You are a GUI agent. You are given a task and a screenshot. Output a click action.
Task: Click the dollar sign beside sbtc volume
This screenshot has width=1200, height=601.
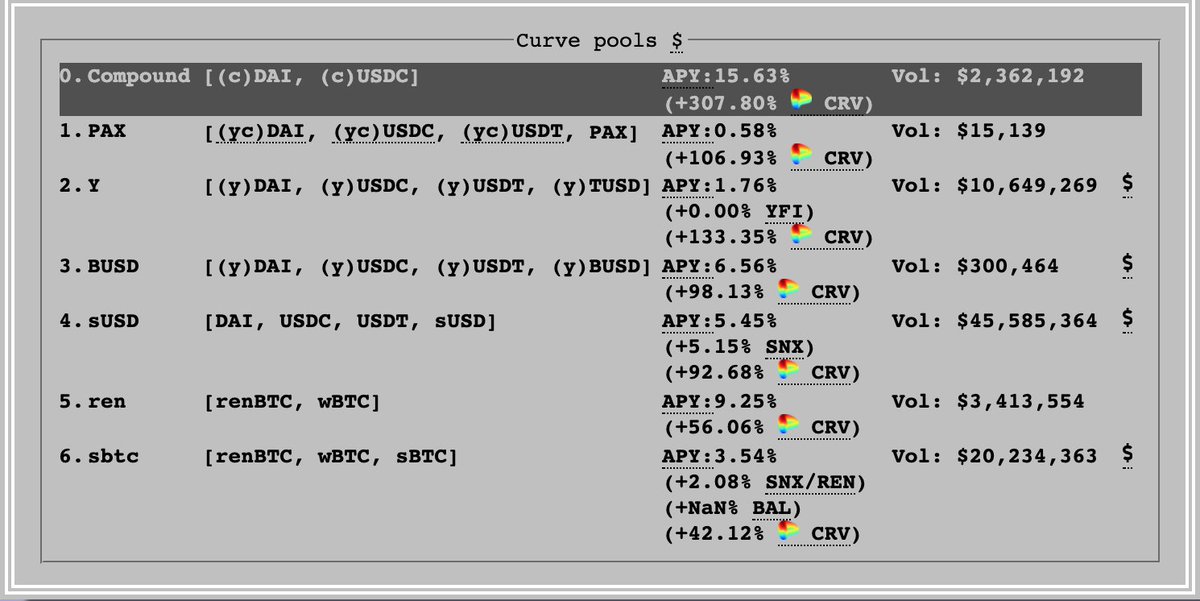[1127, 455]
